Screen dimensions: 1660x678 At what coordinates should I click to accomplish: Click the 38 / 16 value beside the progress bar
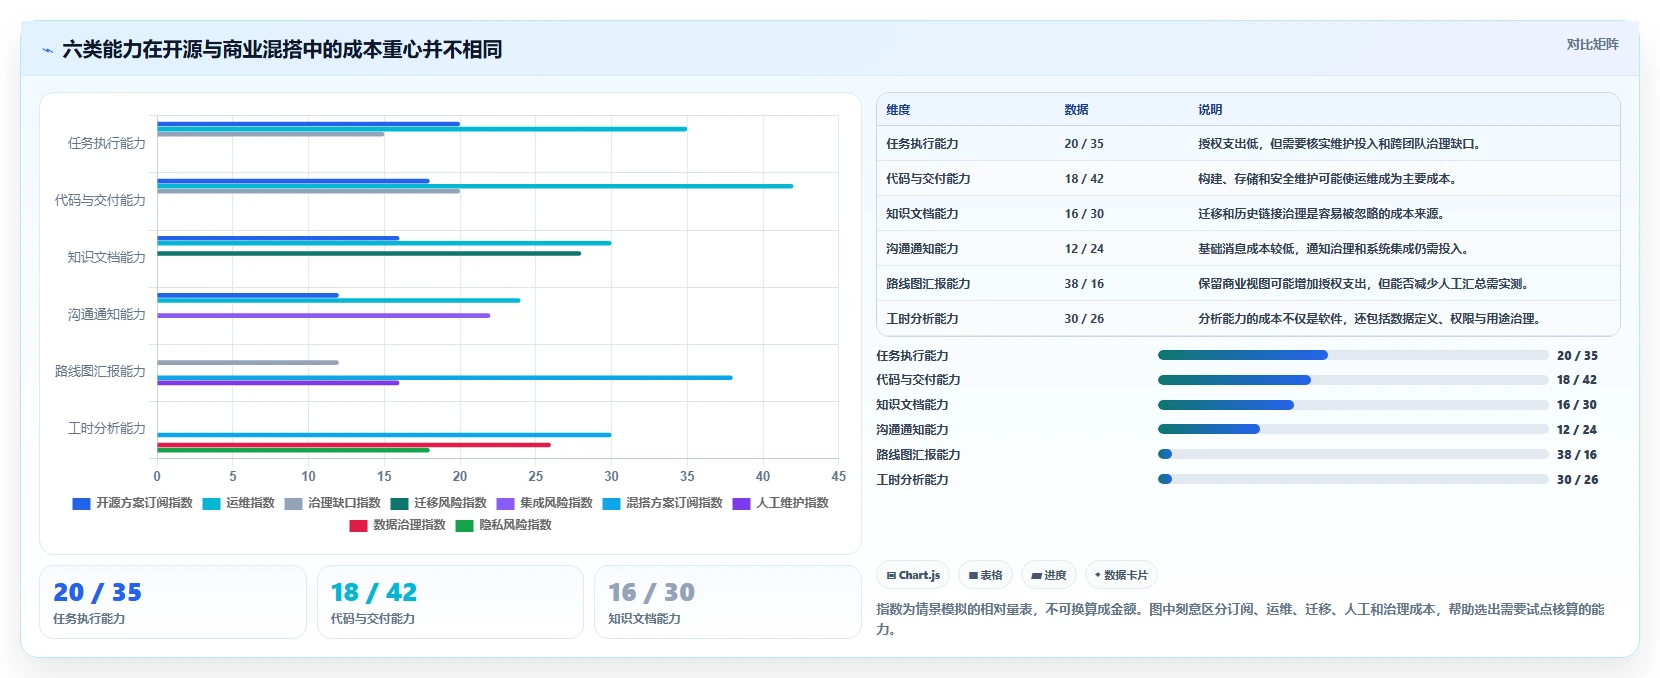click(1577, 455)
